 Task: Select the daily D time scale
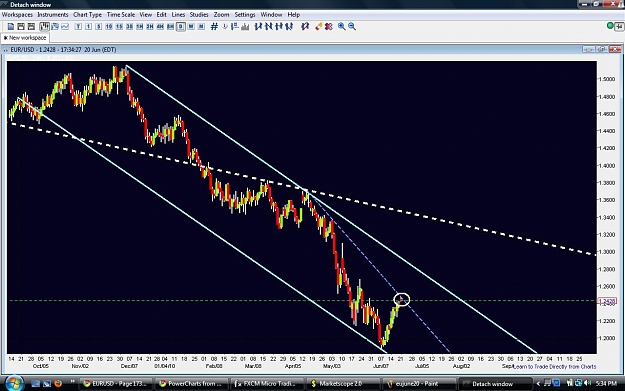coord(181,27)
